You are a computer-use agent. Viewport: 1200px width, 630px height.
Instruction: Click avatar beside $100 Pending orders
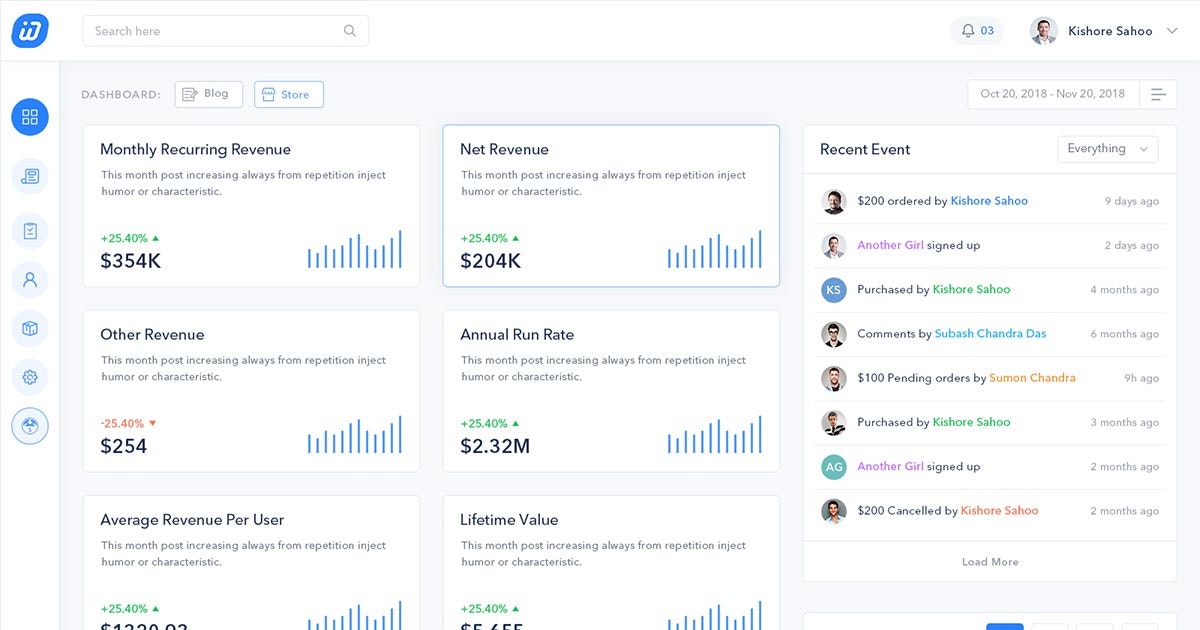pyautogui.click(x=834, y=378)
